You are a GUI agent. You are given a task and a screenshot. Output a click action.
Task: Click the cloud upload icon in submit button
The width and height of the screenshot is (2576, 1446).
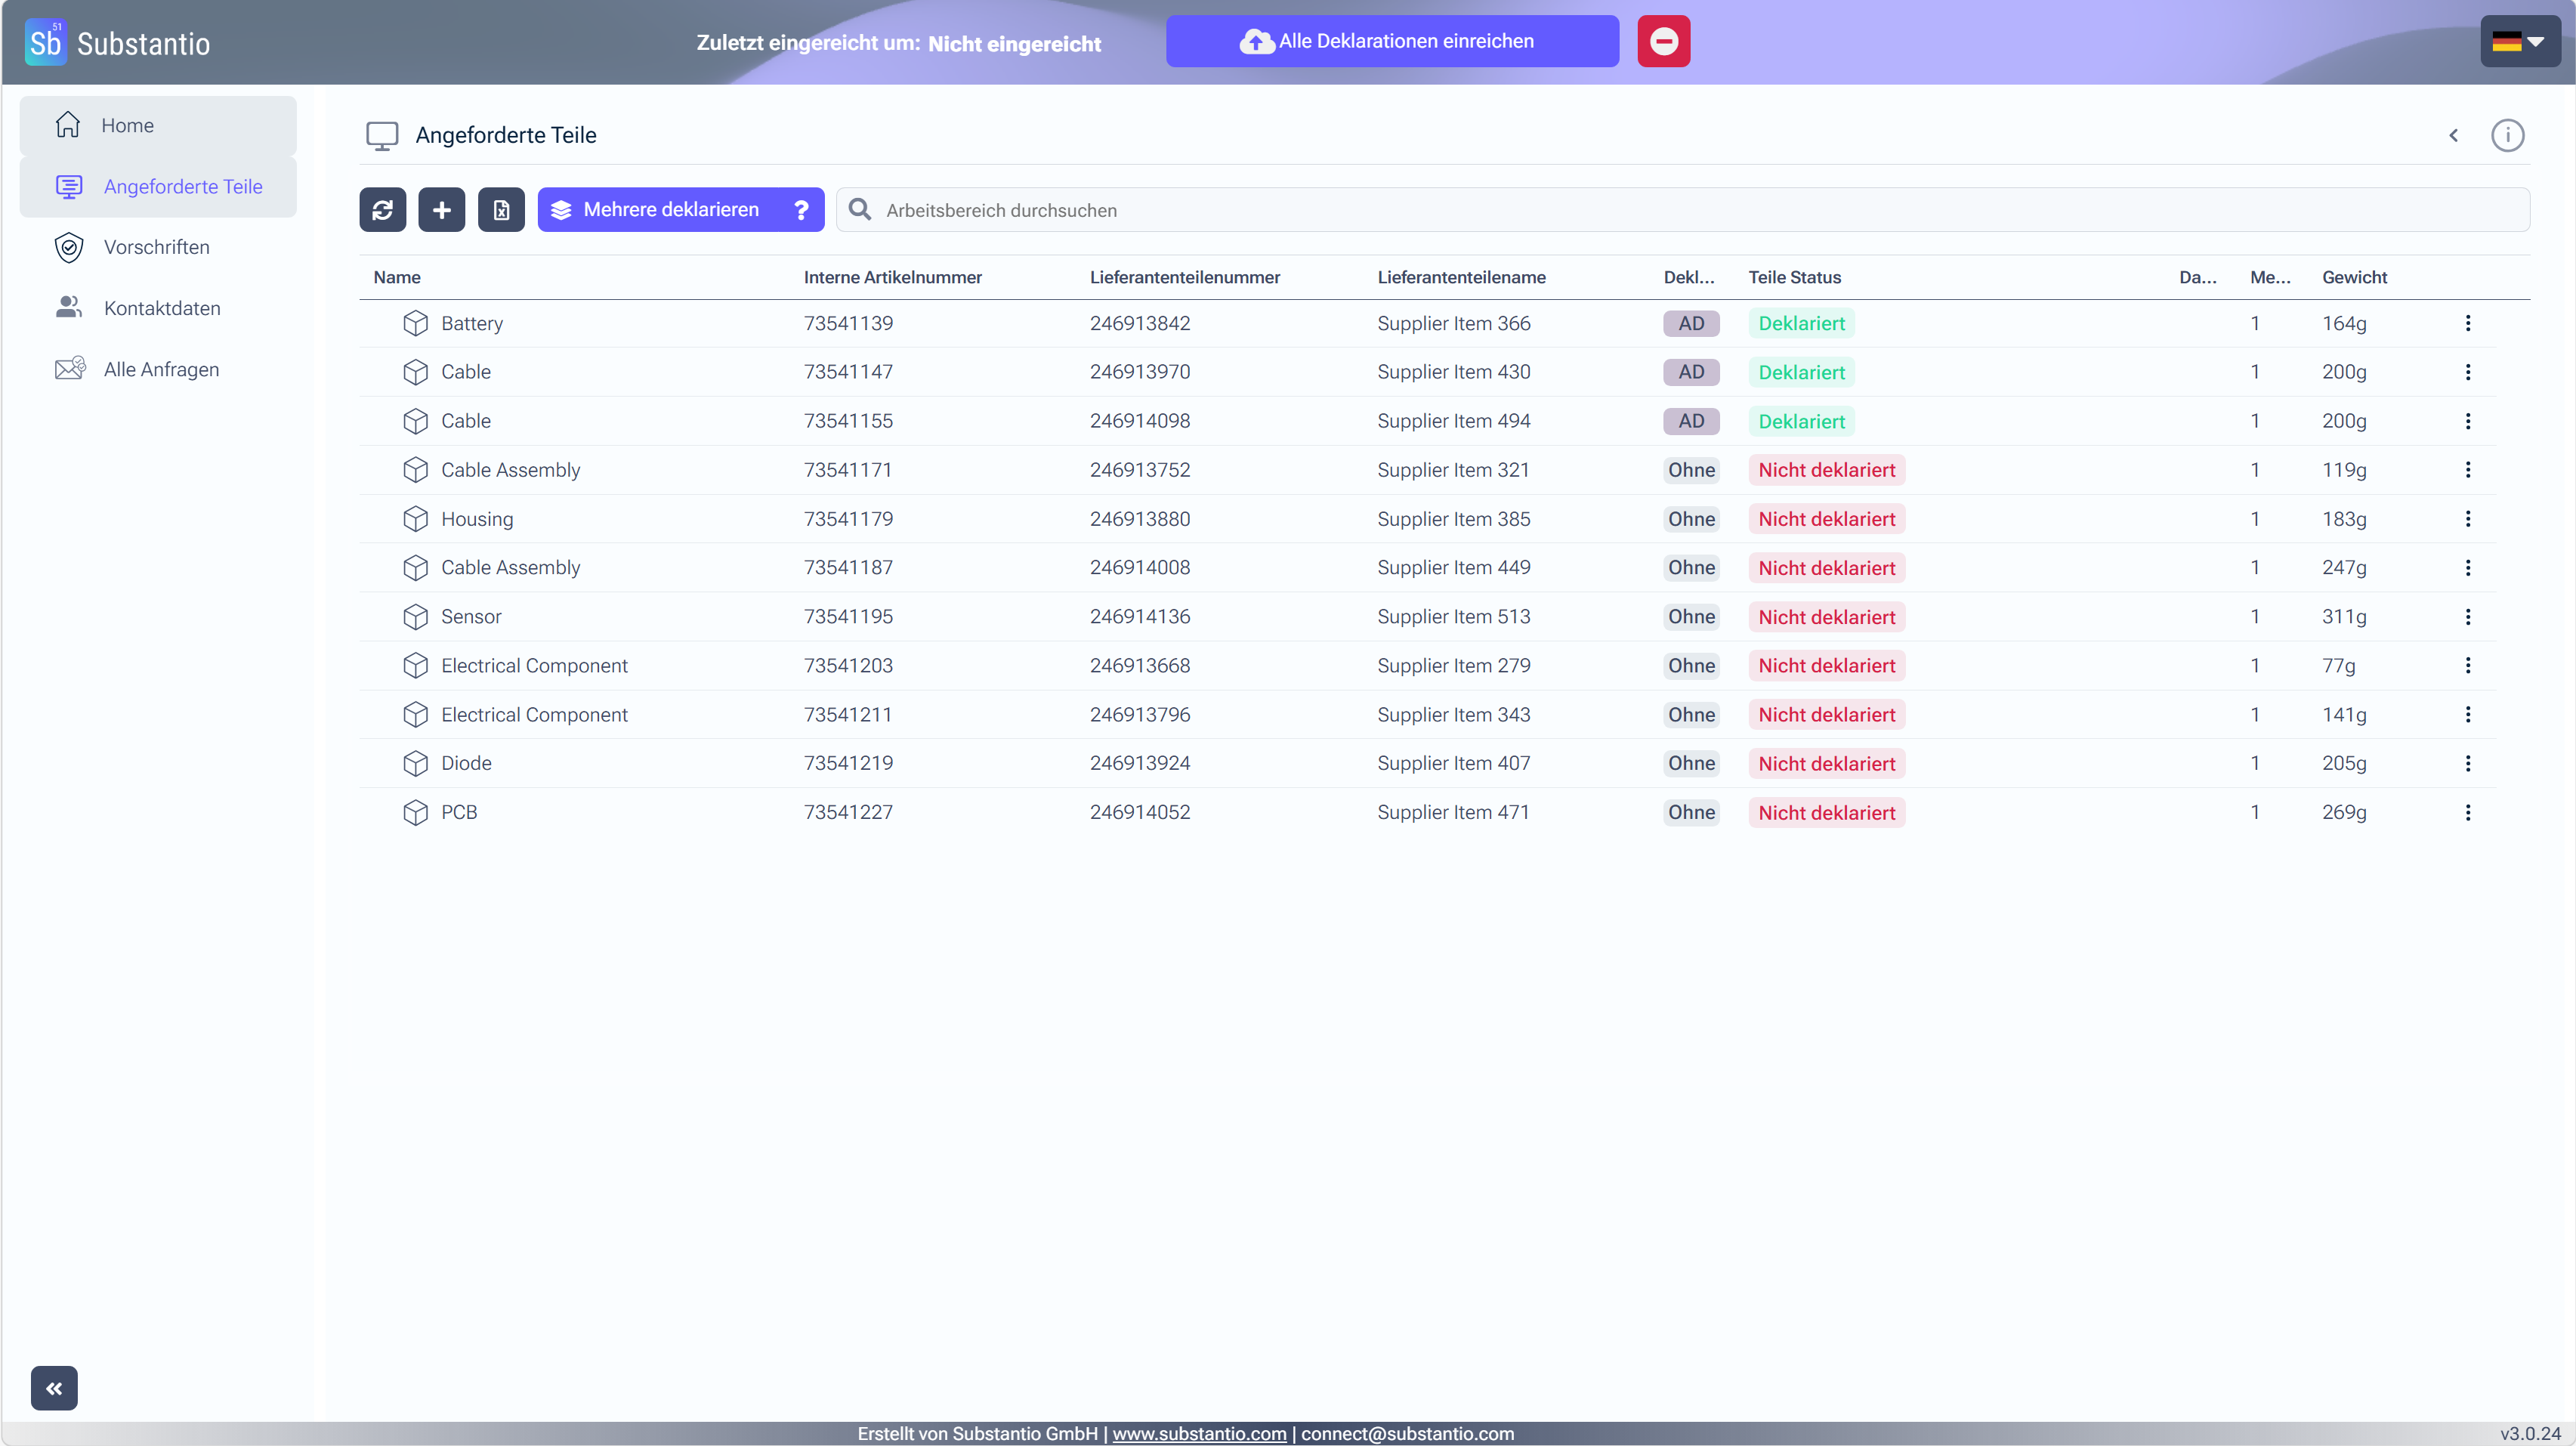[x=1256, y=41]
